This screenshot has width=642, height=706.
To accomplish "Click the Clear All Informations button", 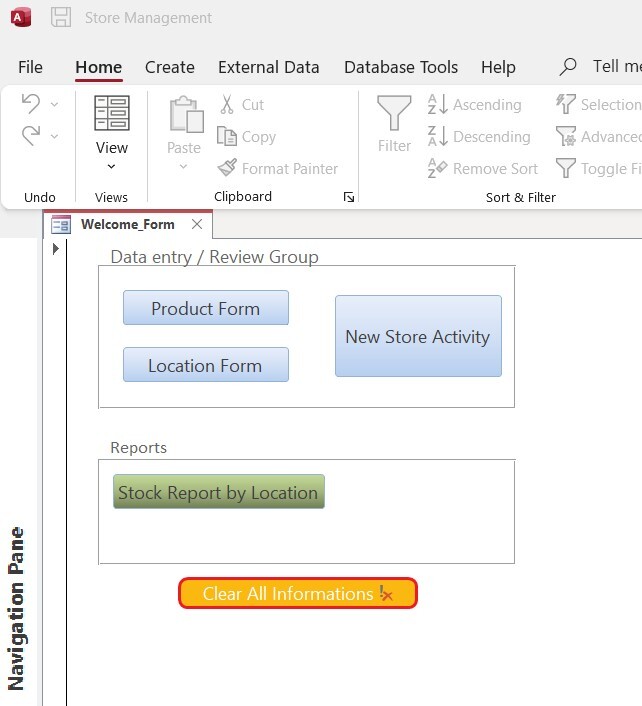I will tap(298, 593).
